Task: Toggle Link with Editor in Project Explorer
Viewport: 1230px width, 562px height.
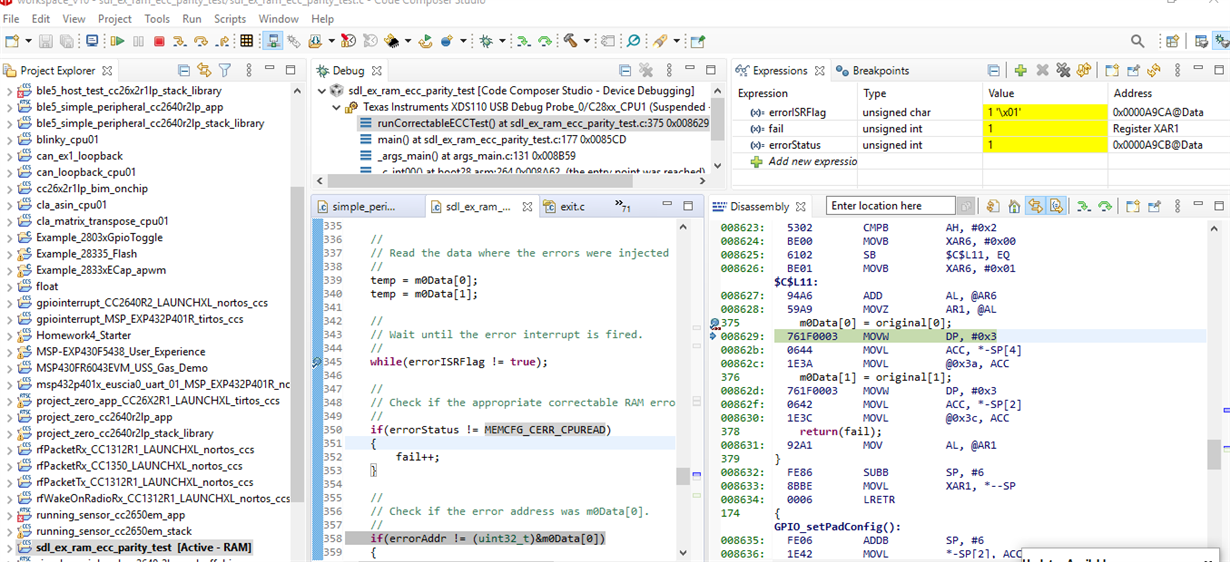Action: click(204, 71)
